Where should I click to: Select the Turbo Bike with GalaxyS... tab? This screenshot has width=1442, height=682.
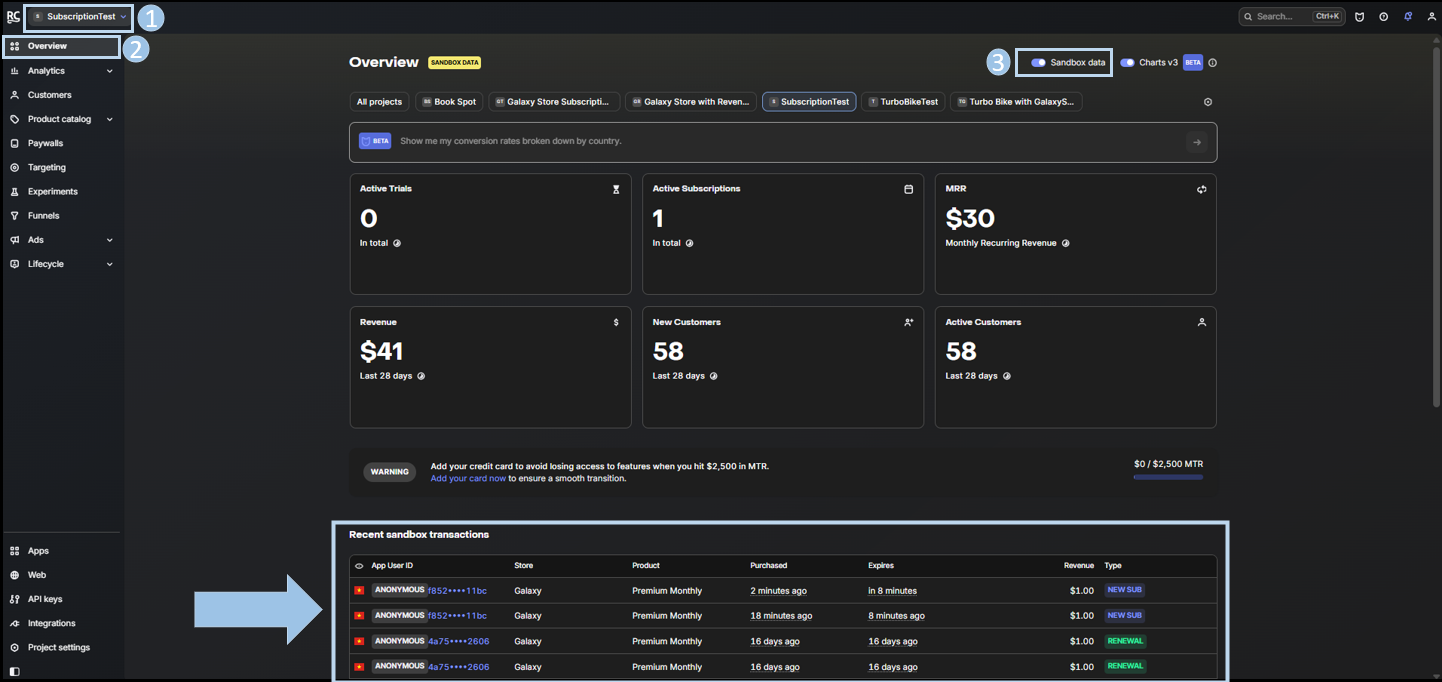[1016, 102]
